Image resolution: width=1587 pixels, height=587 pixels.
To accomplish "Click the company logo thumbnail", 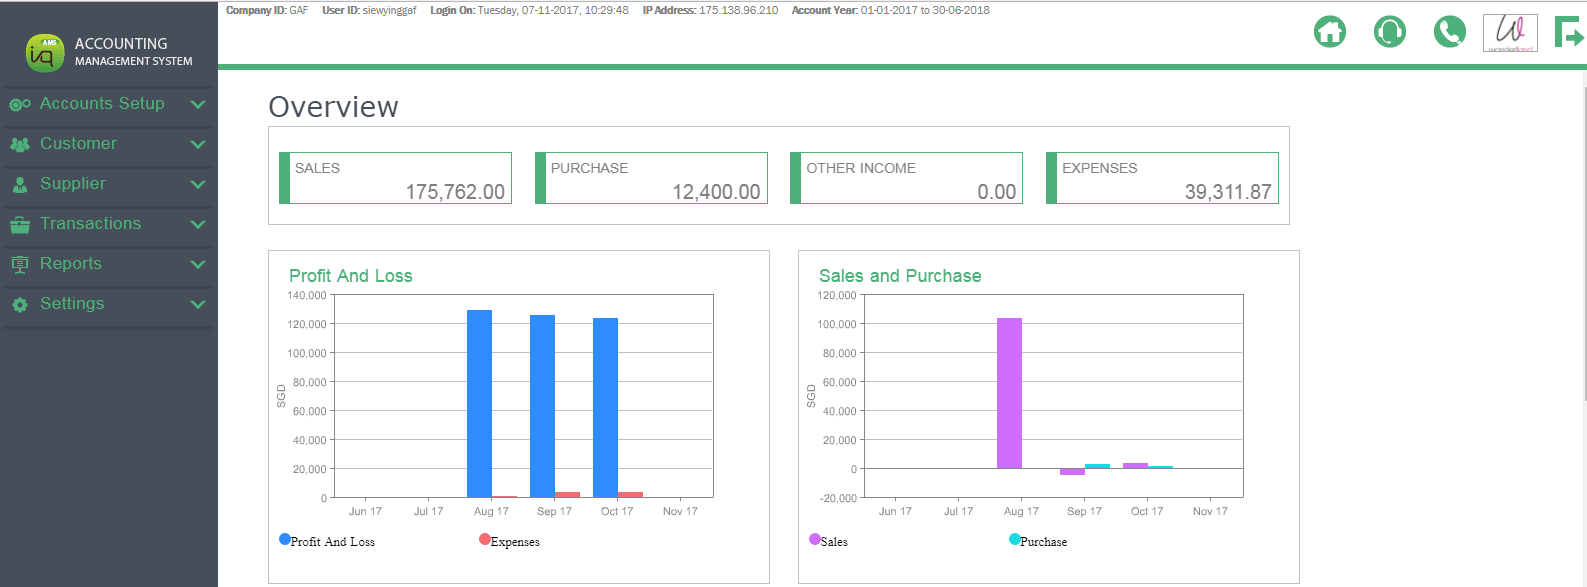I will coord(1509,32).
